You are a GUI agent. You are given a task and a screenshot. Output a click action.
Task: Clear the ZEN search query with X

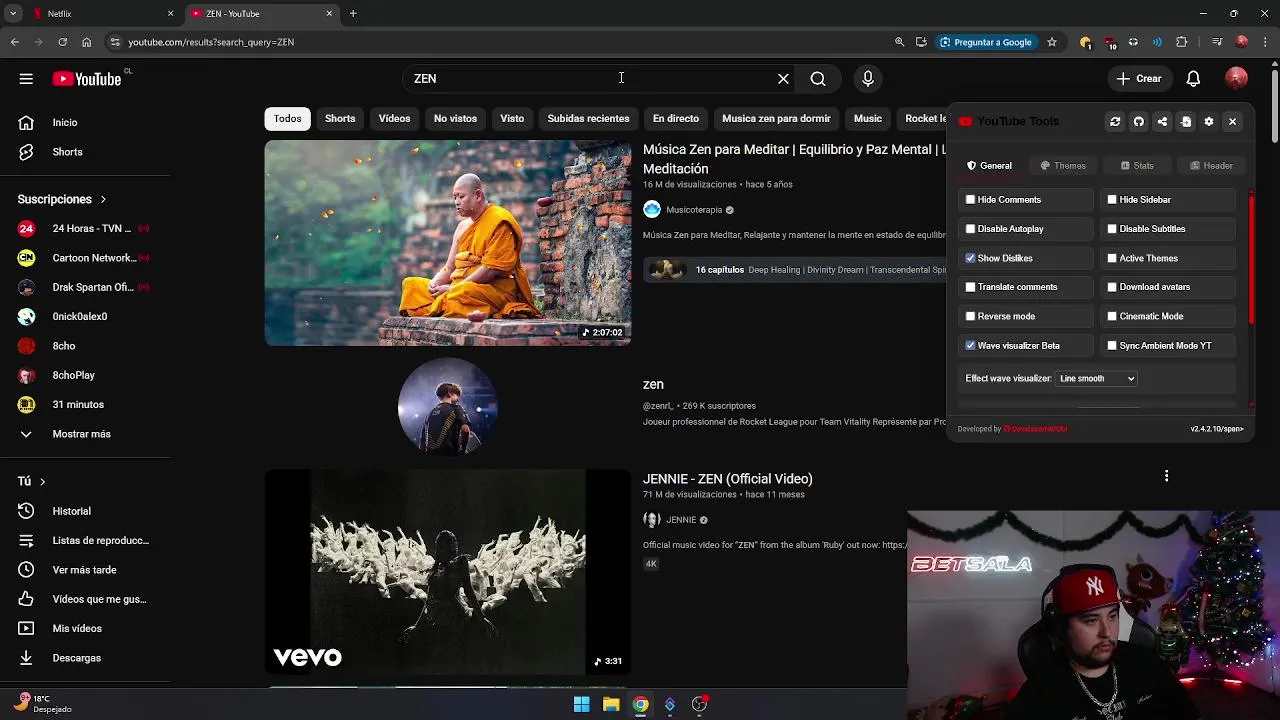(783, 79)
